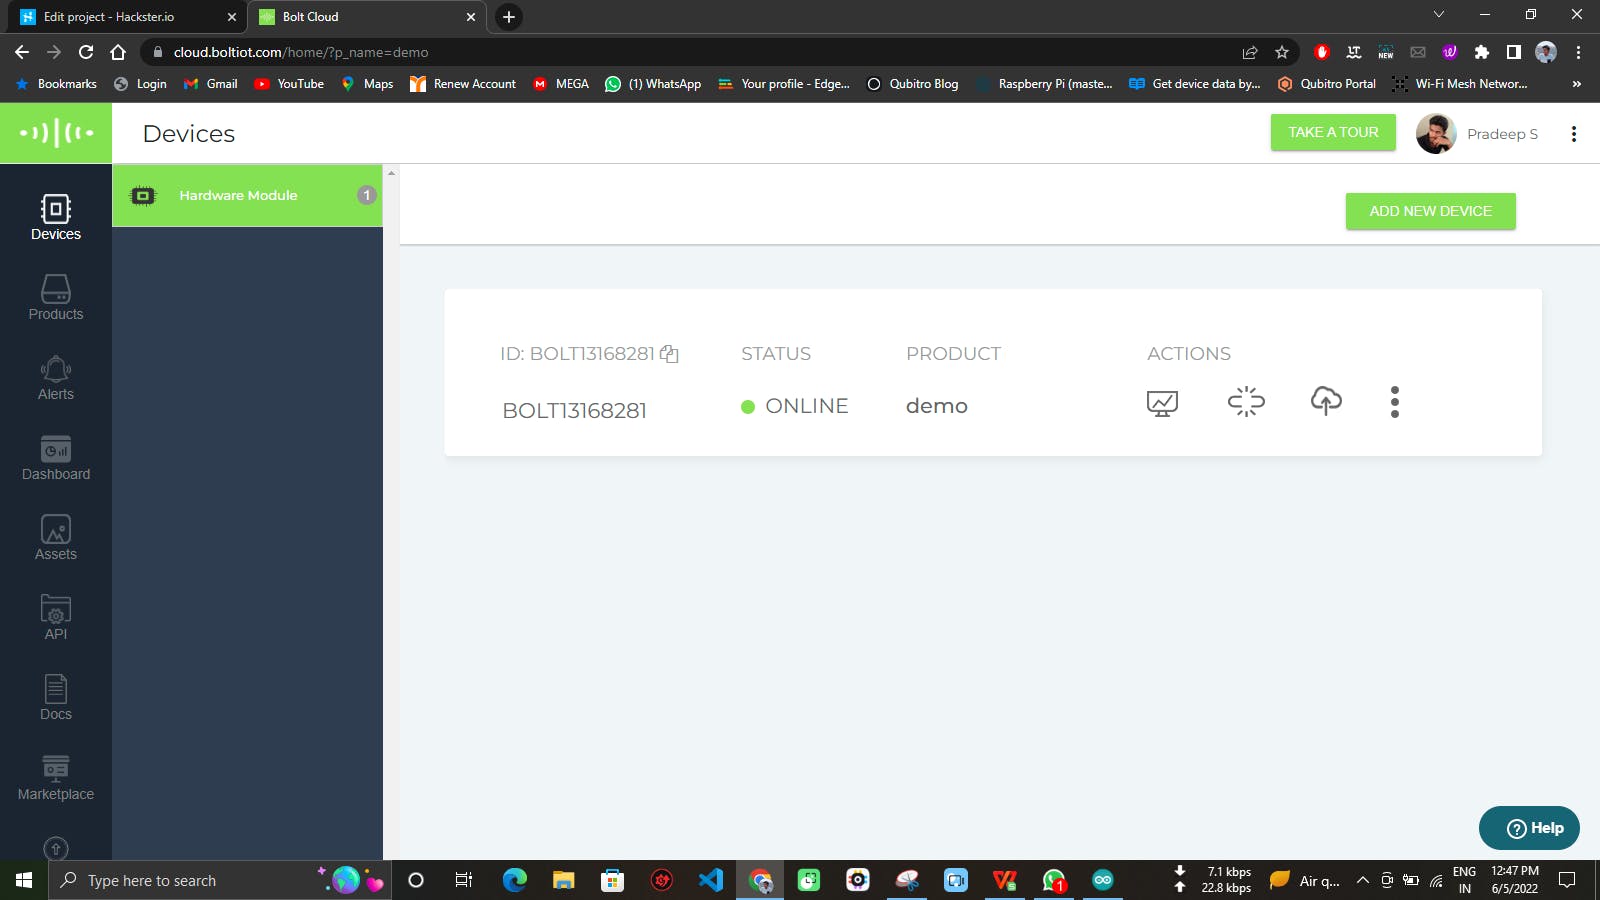
Task: Click the taskbar search box
Action: [x=218, y=880]
